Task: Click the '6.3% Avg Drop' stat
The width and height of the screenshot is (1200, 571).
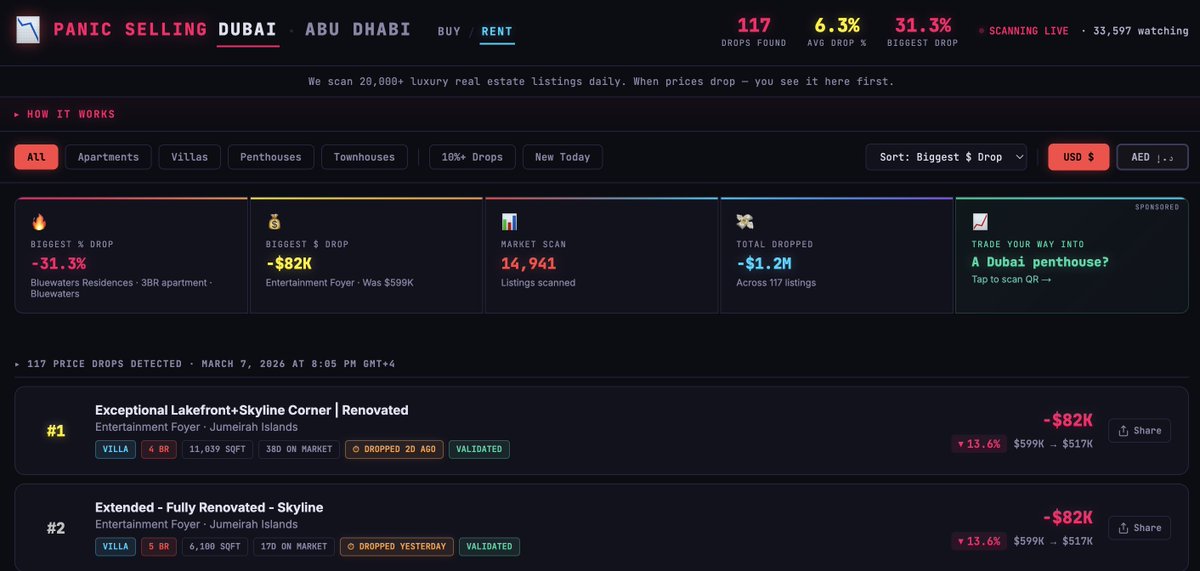Action: (x=837, y=32)
